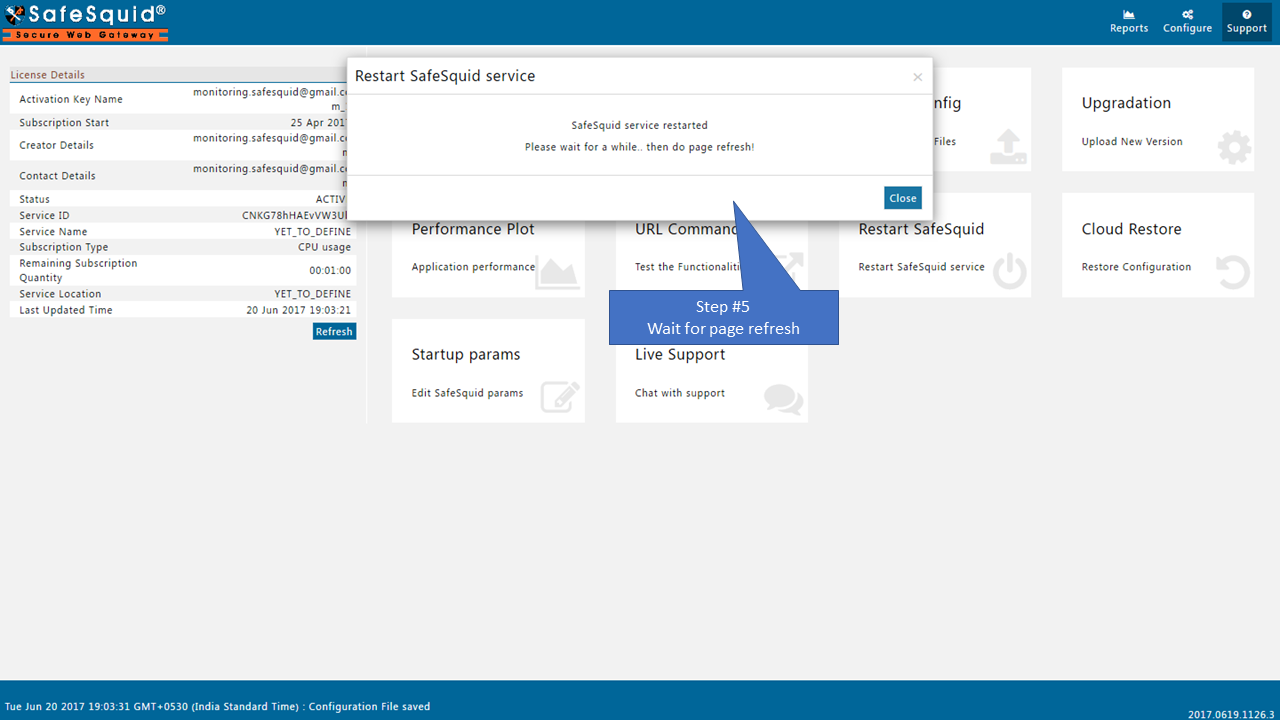Click Last Updated Time value 20 Jun 2017 19:03:21
The height and width of the screenshot is (720, 1280).
(x=299, y=310)
